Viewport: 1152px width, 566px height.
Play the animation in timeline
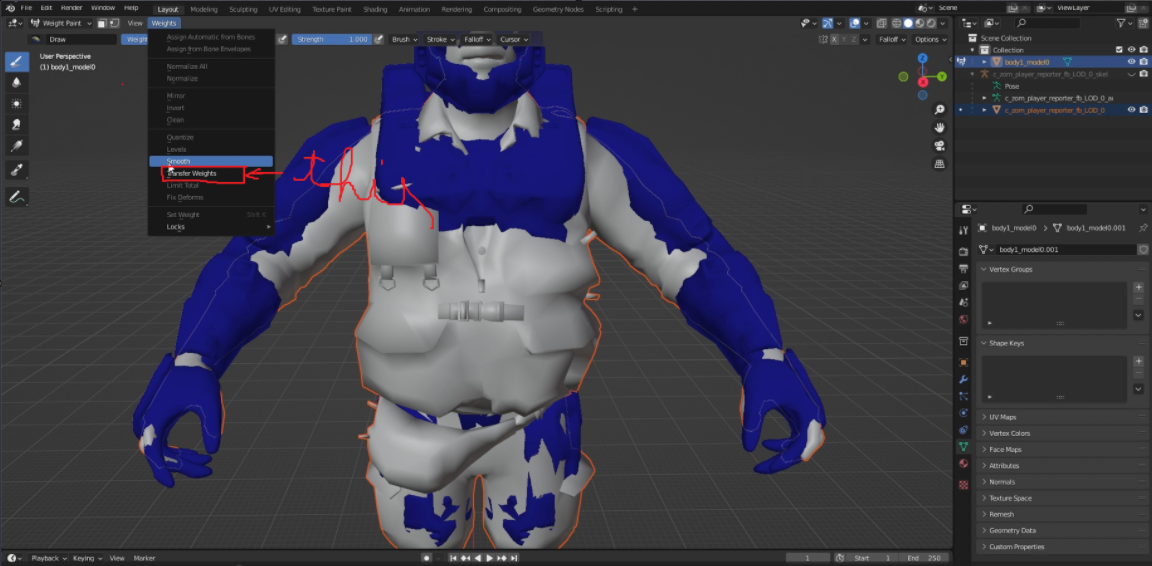pos(490,558)
